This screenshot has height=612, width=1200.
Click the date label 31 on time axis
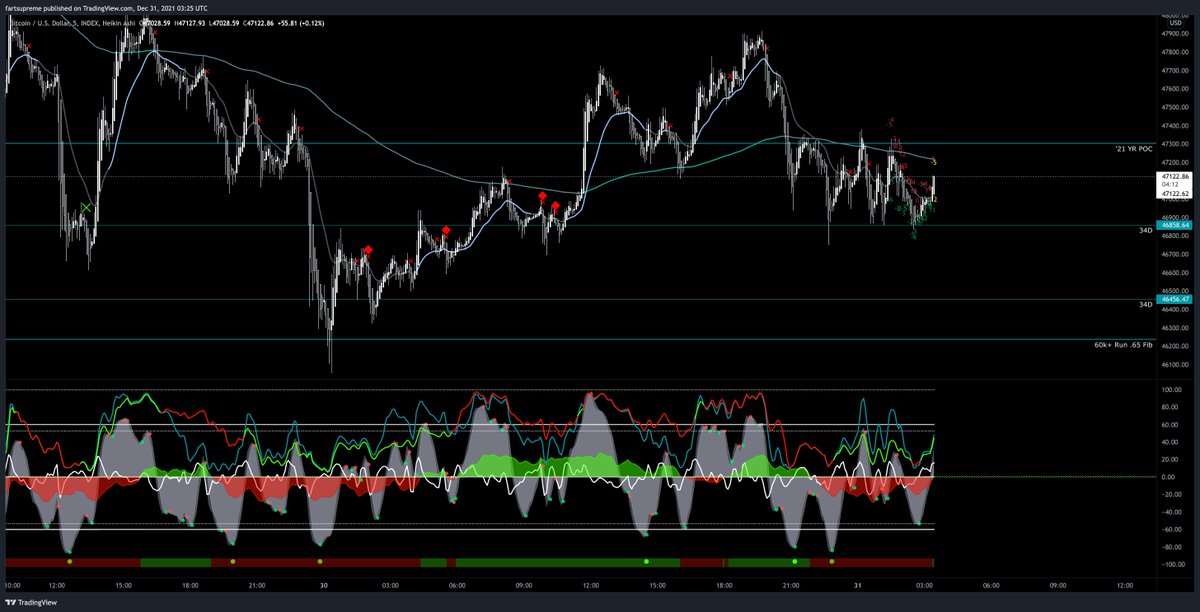858,585
